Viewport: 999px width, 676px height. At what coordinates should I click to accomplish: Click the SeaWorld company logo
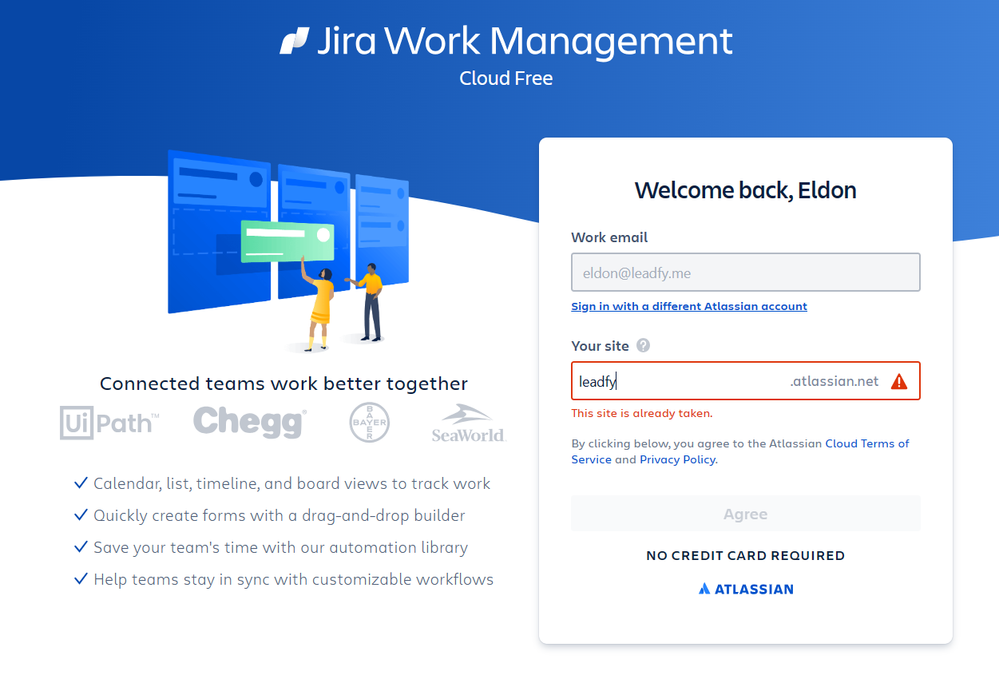468,423
